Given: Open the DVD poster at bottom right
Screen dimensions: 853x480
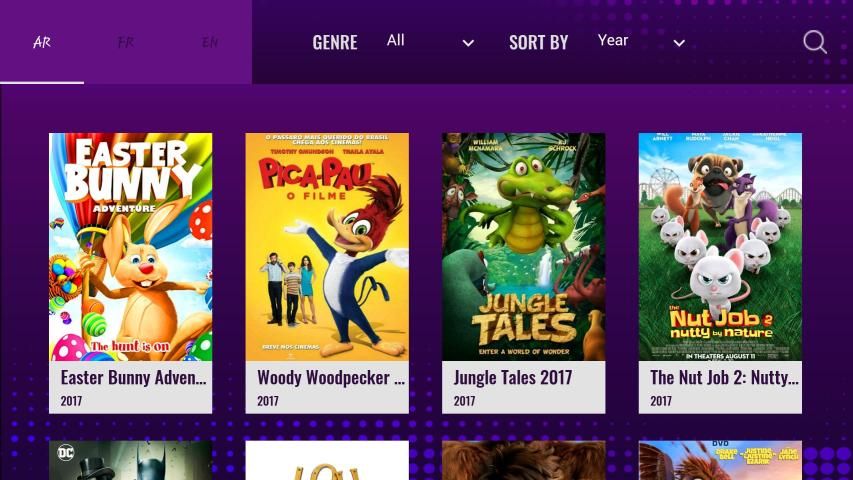Looking at the screenshot, I should click(720, 460).
